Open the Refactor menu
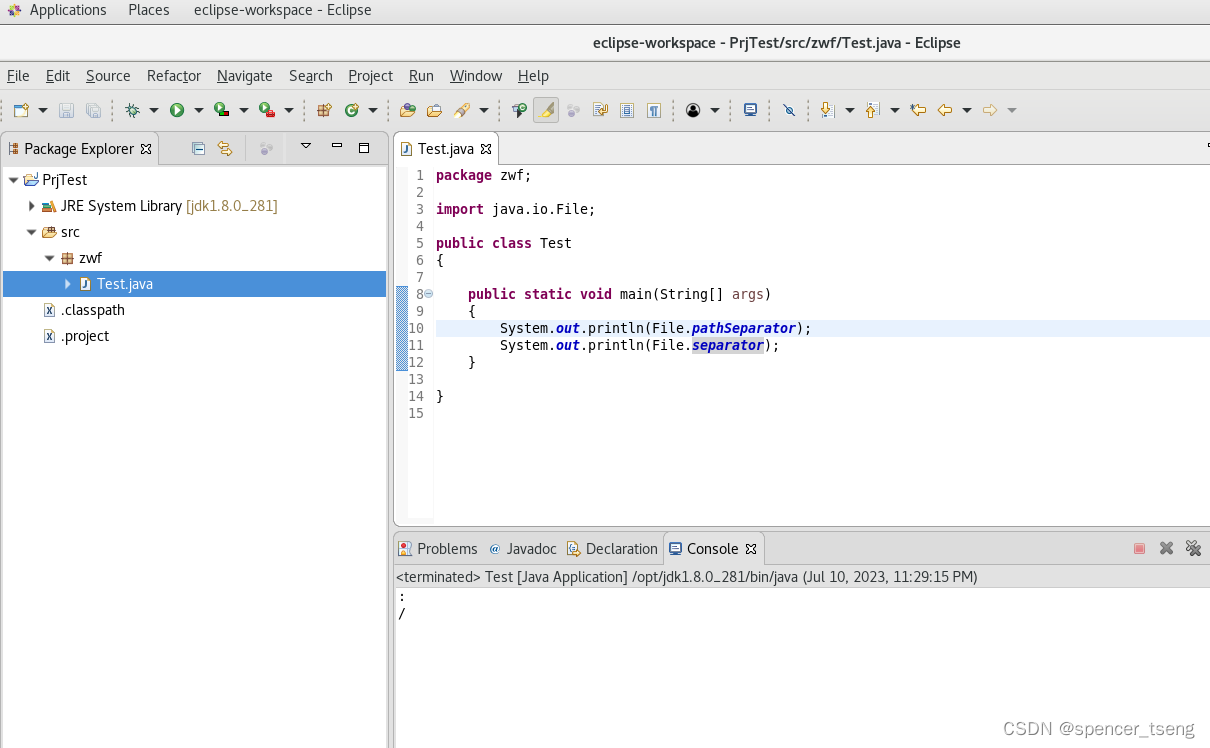Image resolution: width=1210 pixels, height=748 pixels. (x=173, y=76)
